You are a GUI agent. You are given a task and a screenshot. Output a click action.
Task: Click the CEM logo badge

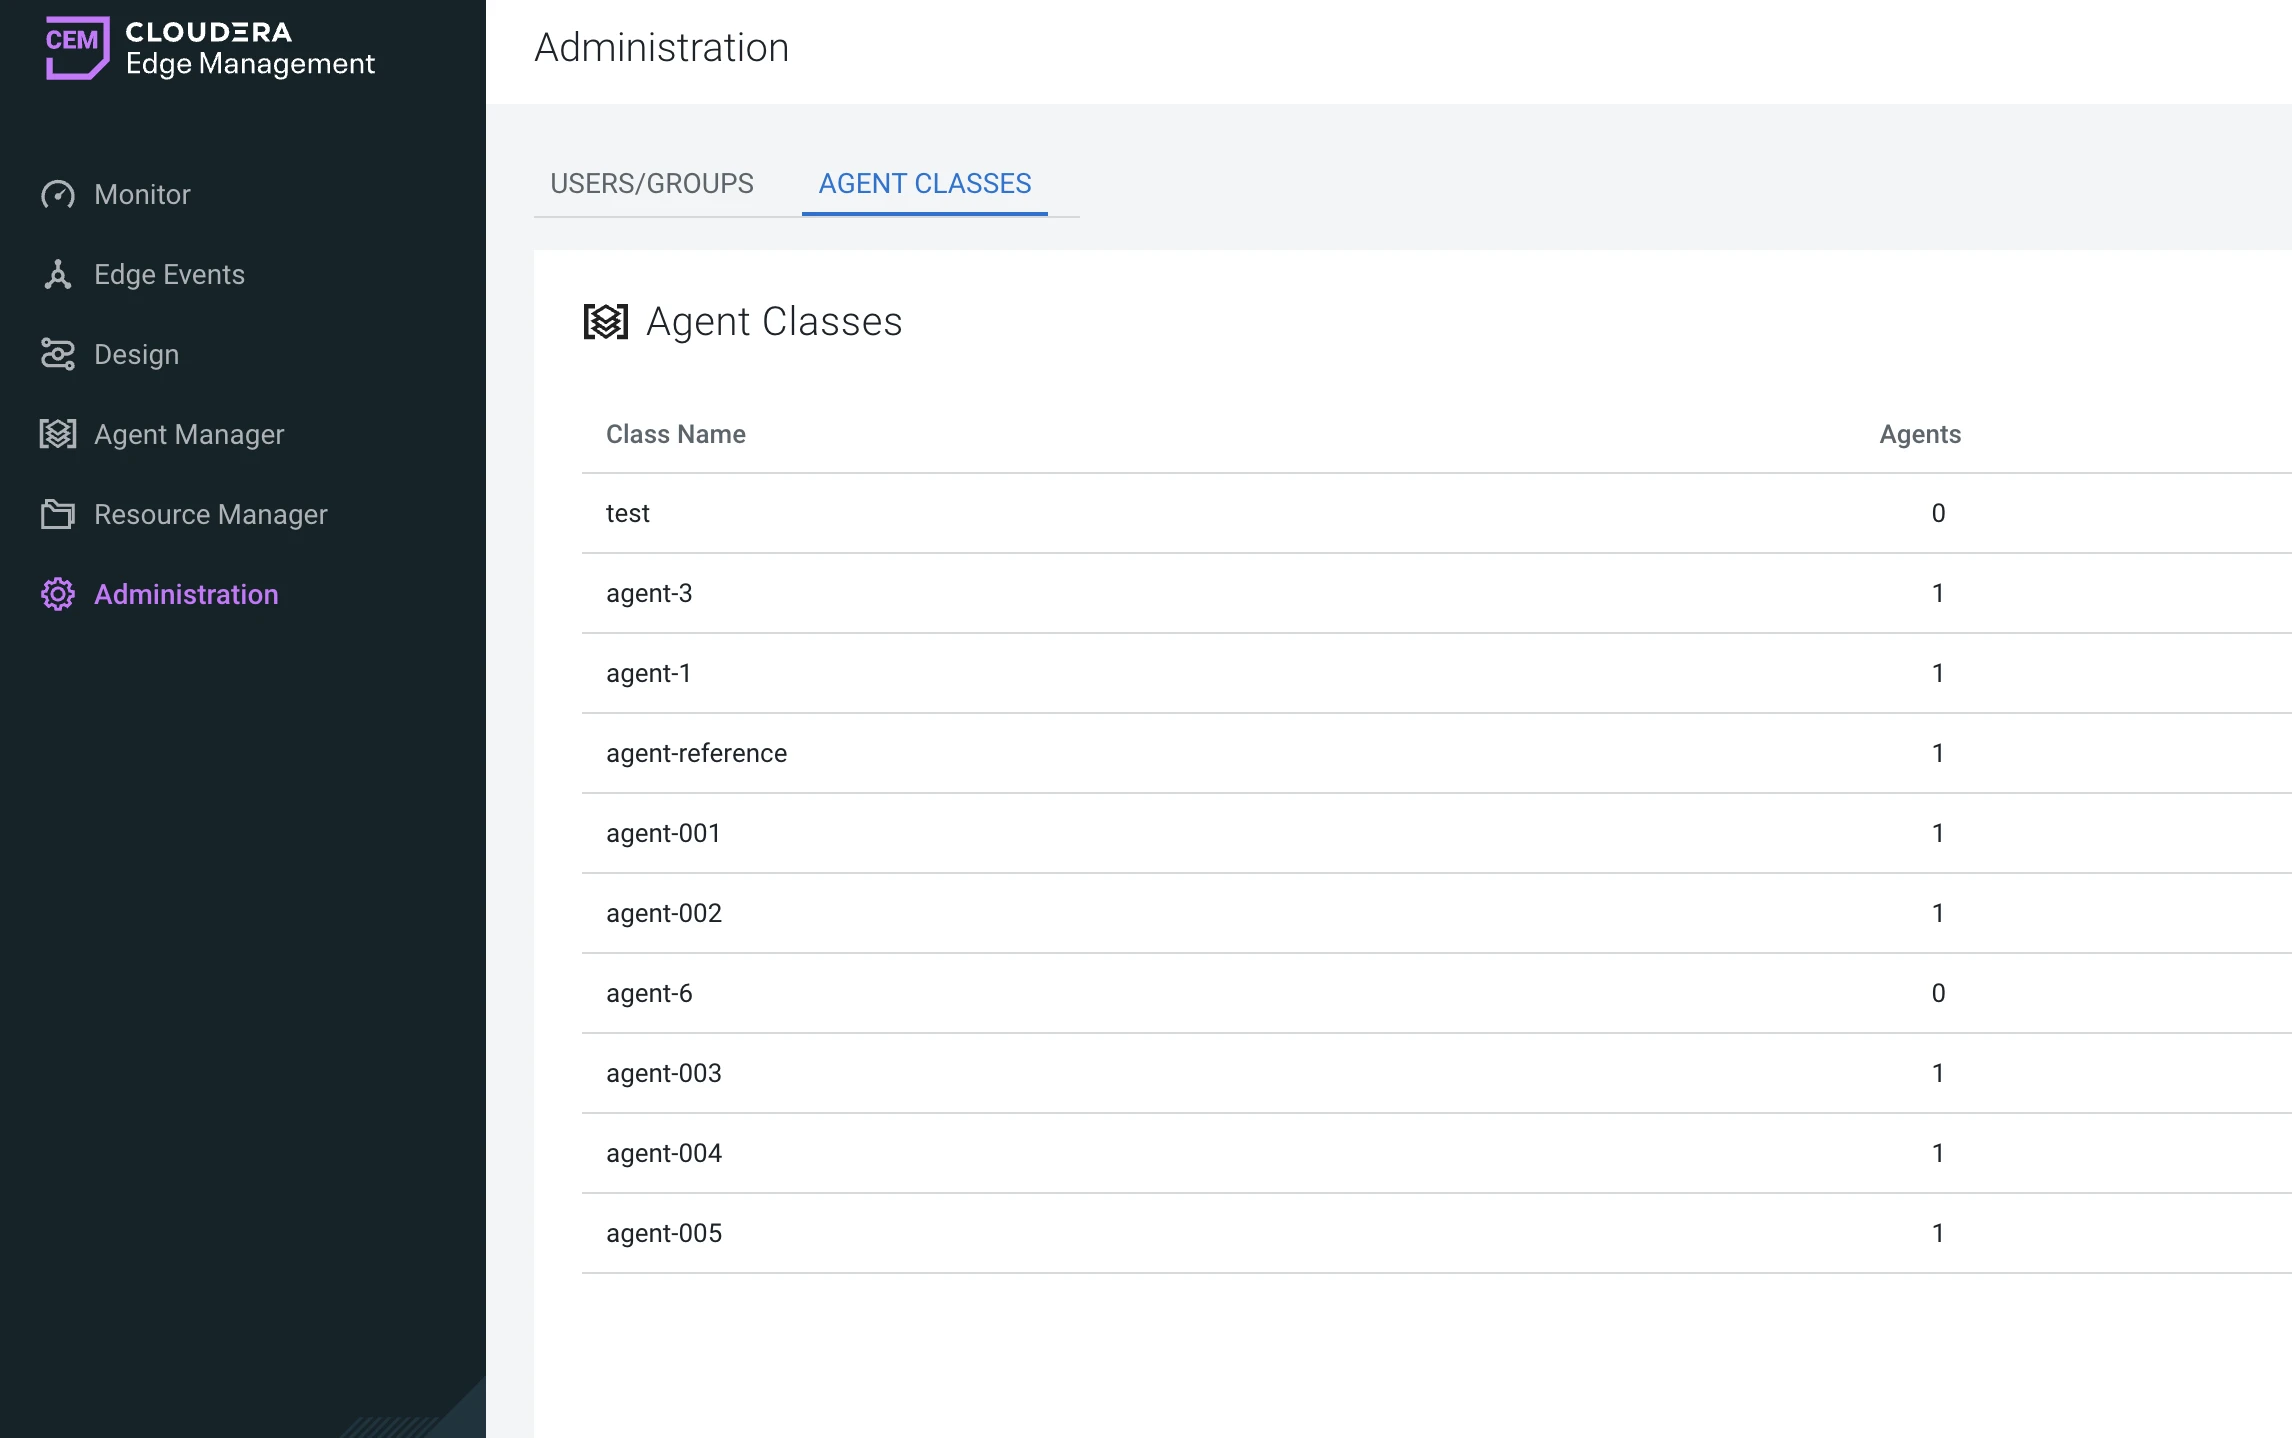coord(77,46)
